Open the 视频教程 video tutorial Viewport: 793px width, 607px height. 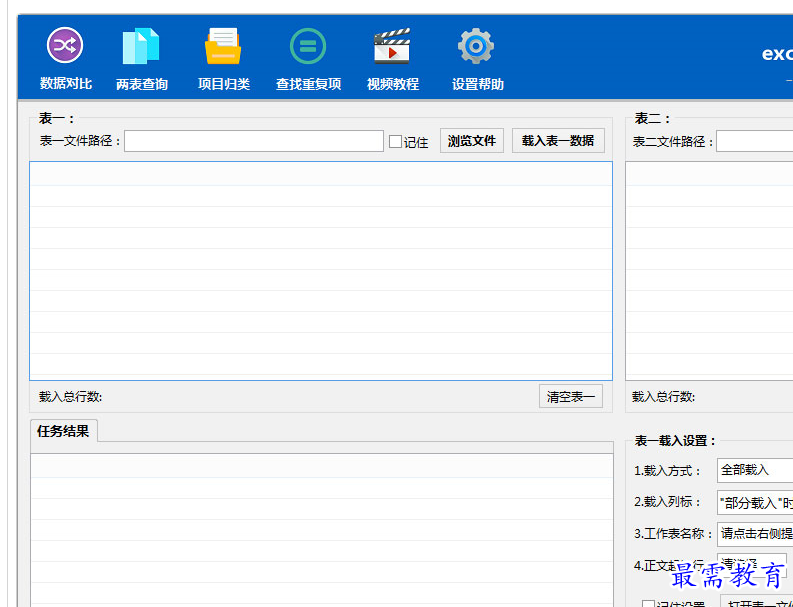392,58
